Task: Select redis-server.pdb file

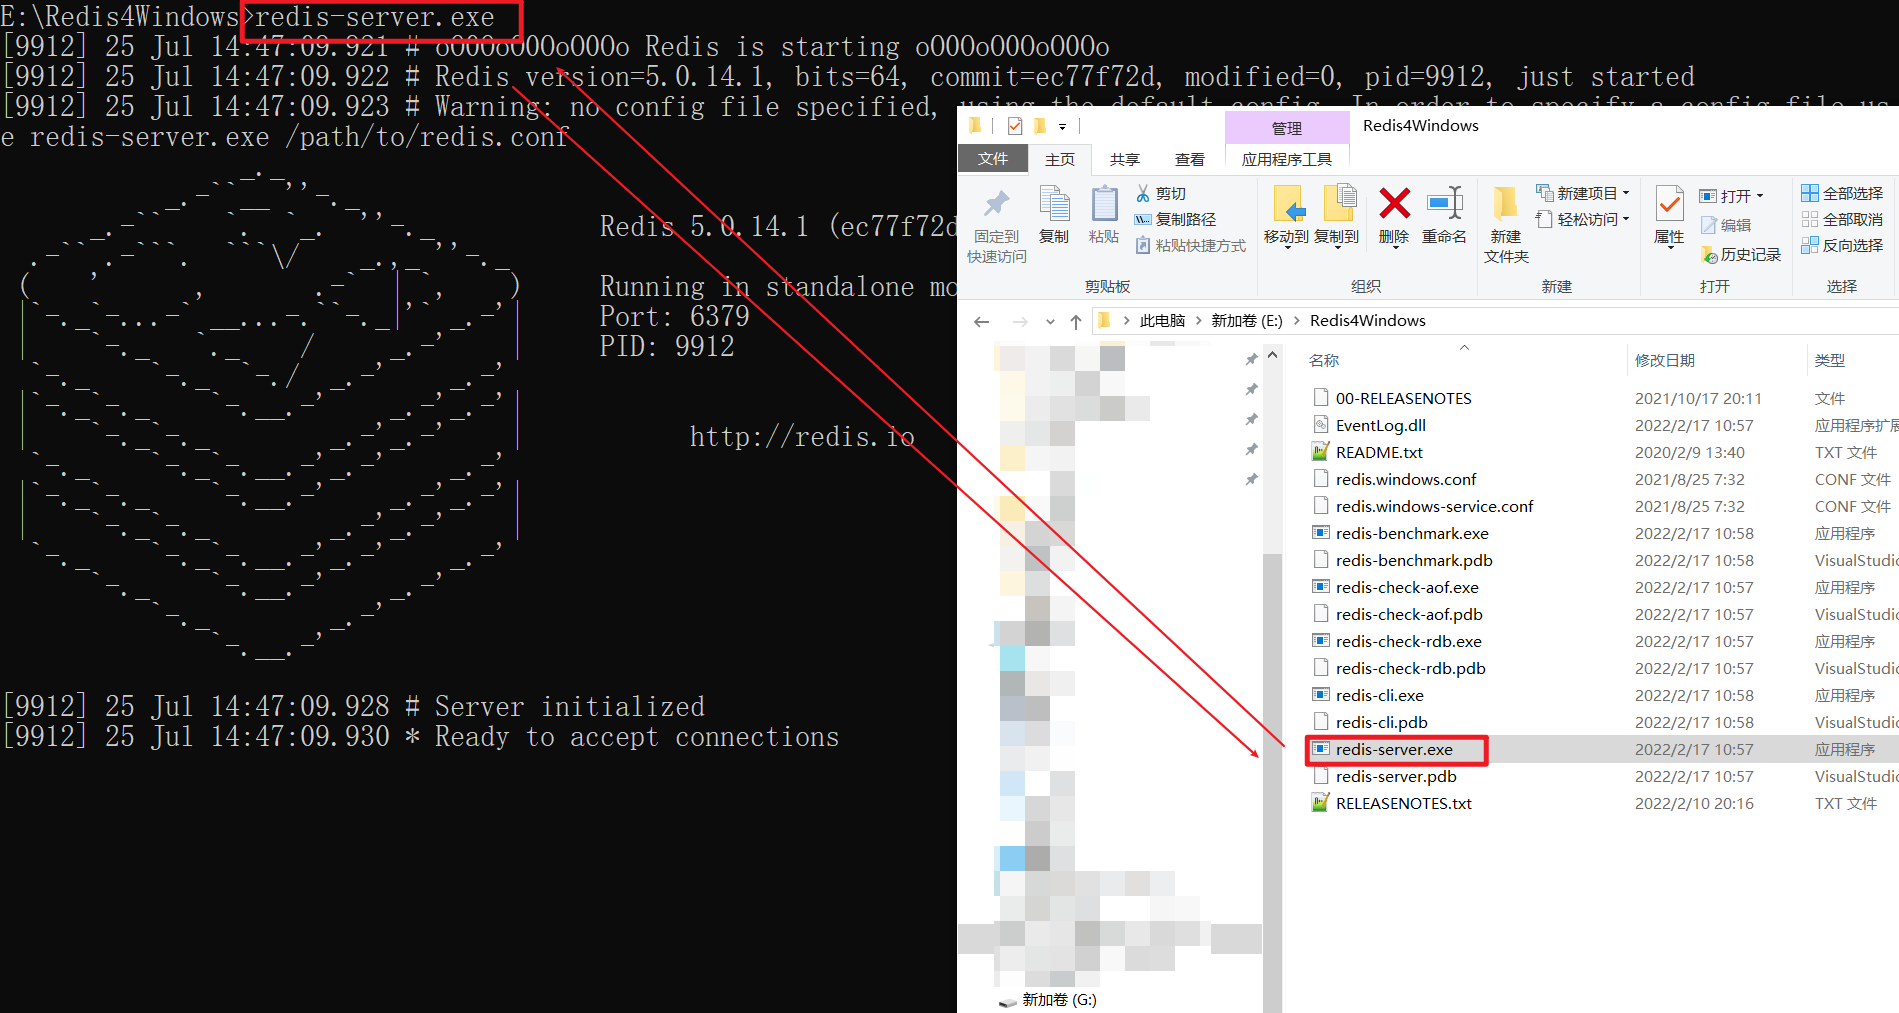Action: pos(1396,776)
